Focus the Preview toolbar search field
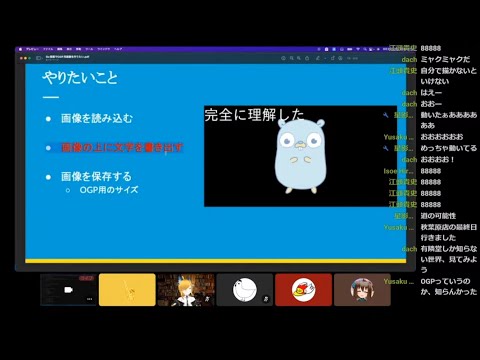This screenshot has height=360, width=480. (x=353, y=58)
